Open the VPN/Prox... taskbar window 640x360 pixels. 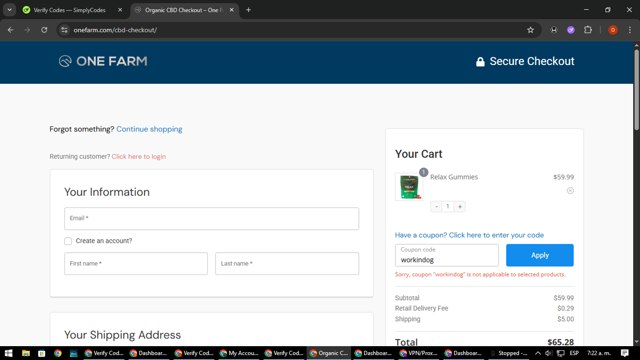418,353
